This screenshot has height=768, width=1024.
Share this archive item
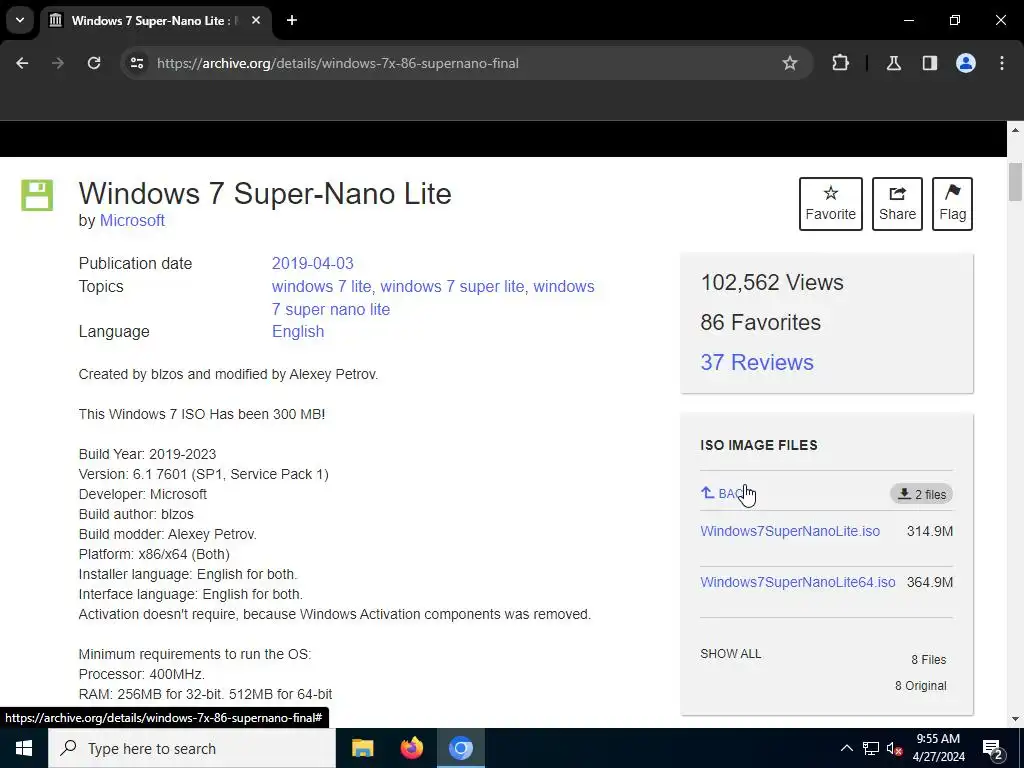pyautogui.click(x=897, y=204)
